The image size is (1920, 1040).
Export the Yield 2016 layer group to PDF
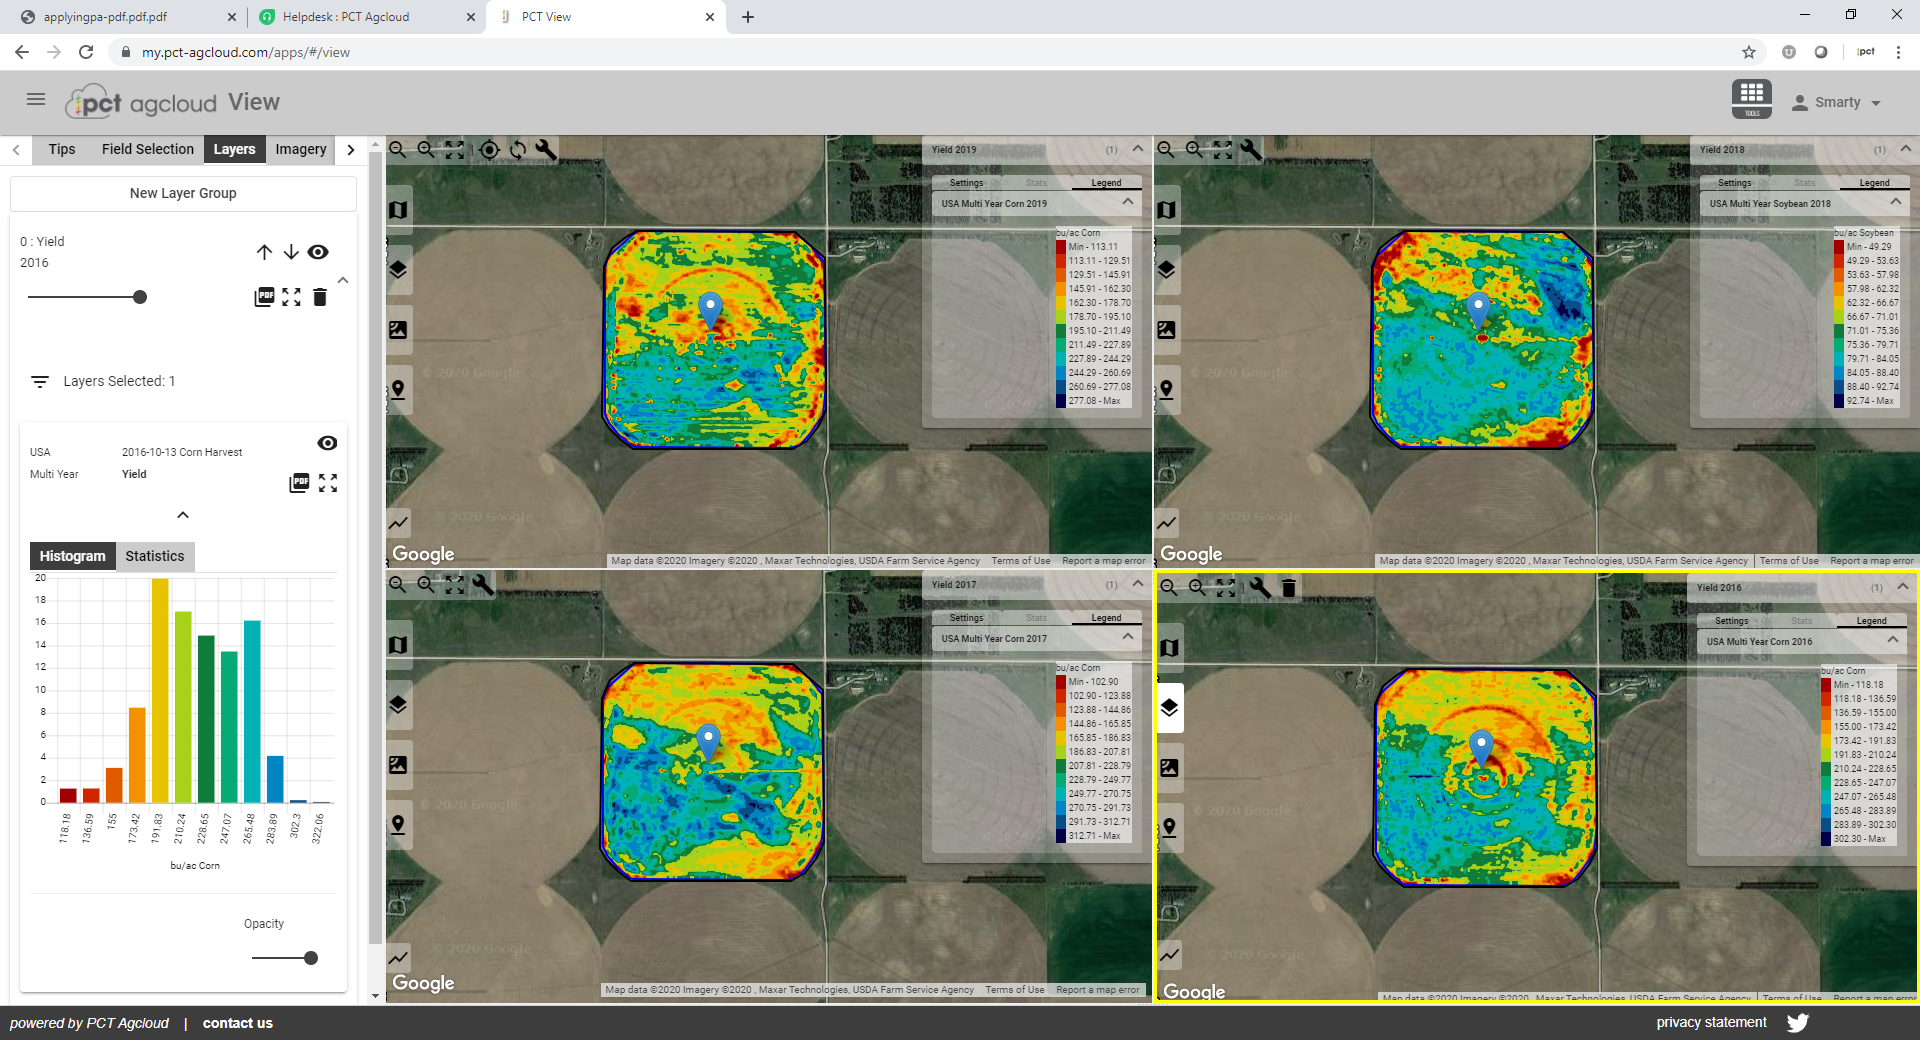tap(264, 297)
